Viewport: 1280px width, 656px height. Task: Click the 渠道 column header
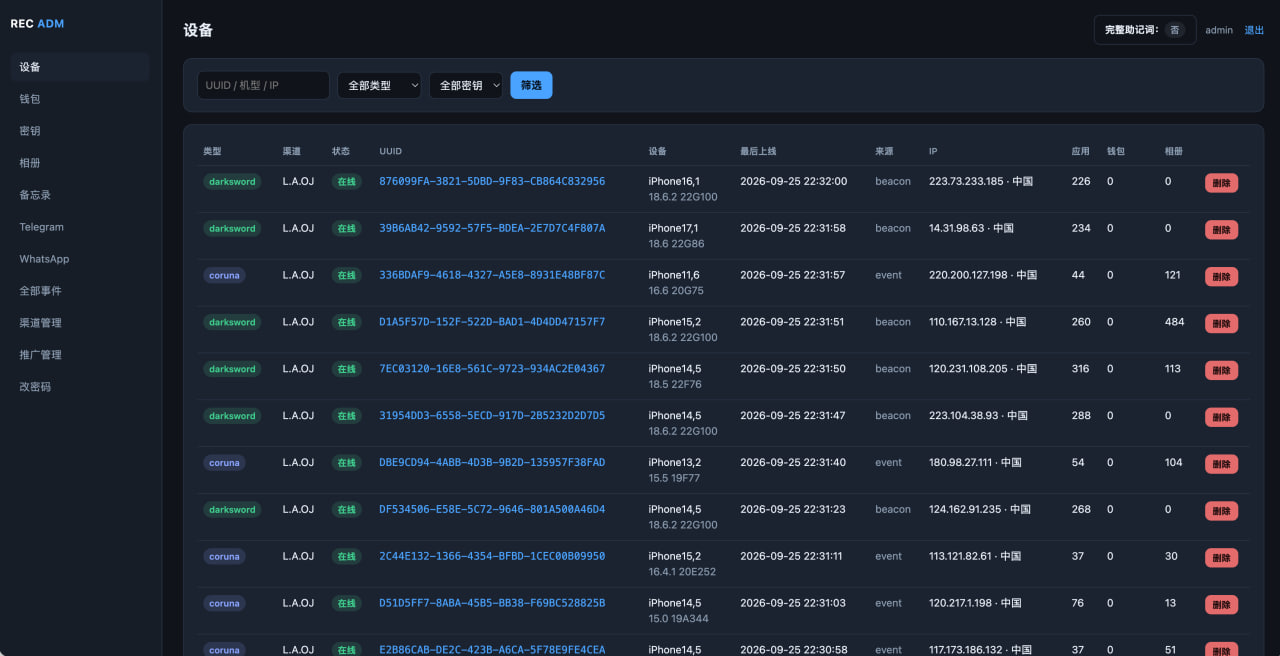coord(292,151)
